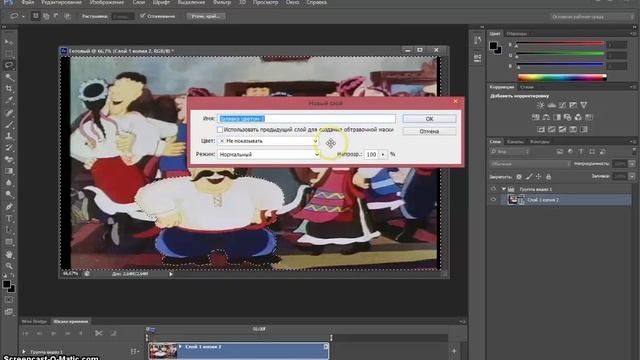The height and width of the screenshot is (360, 640).
Task: Select the Blur tool
Action: click(9, 183)
